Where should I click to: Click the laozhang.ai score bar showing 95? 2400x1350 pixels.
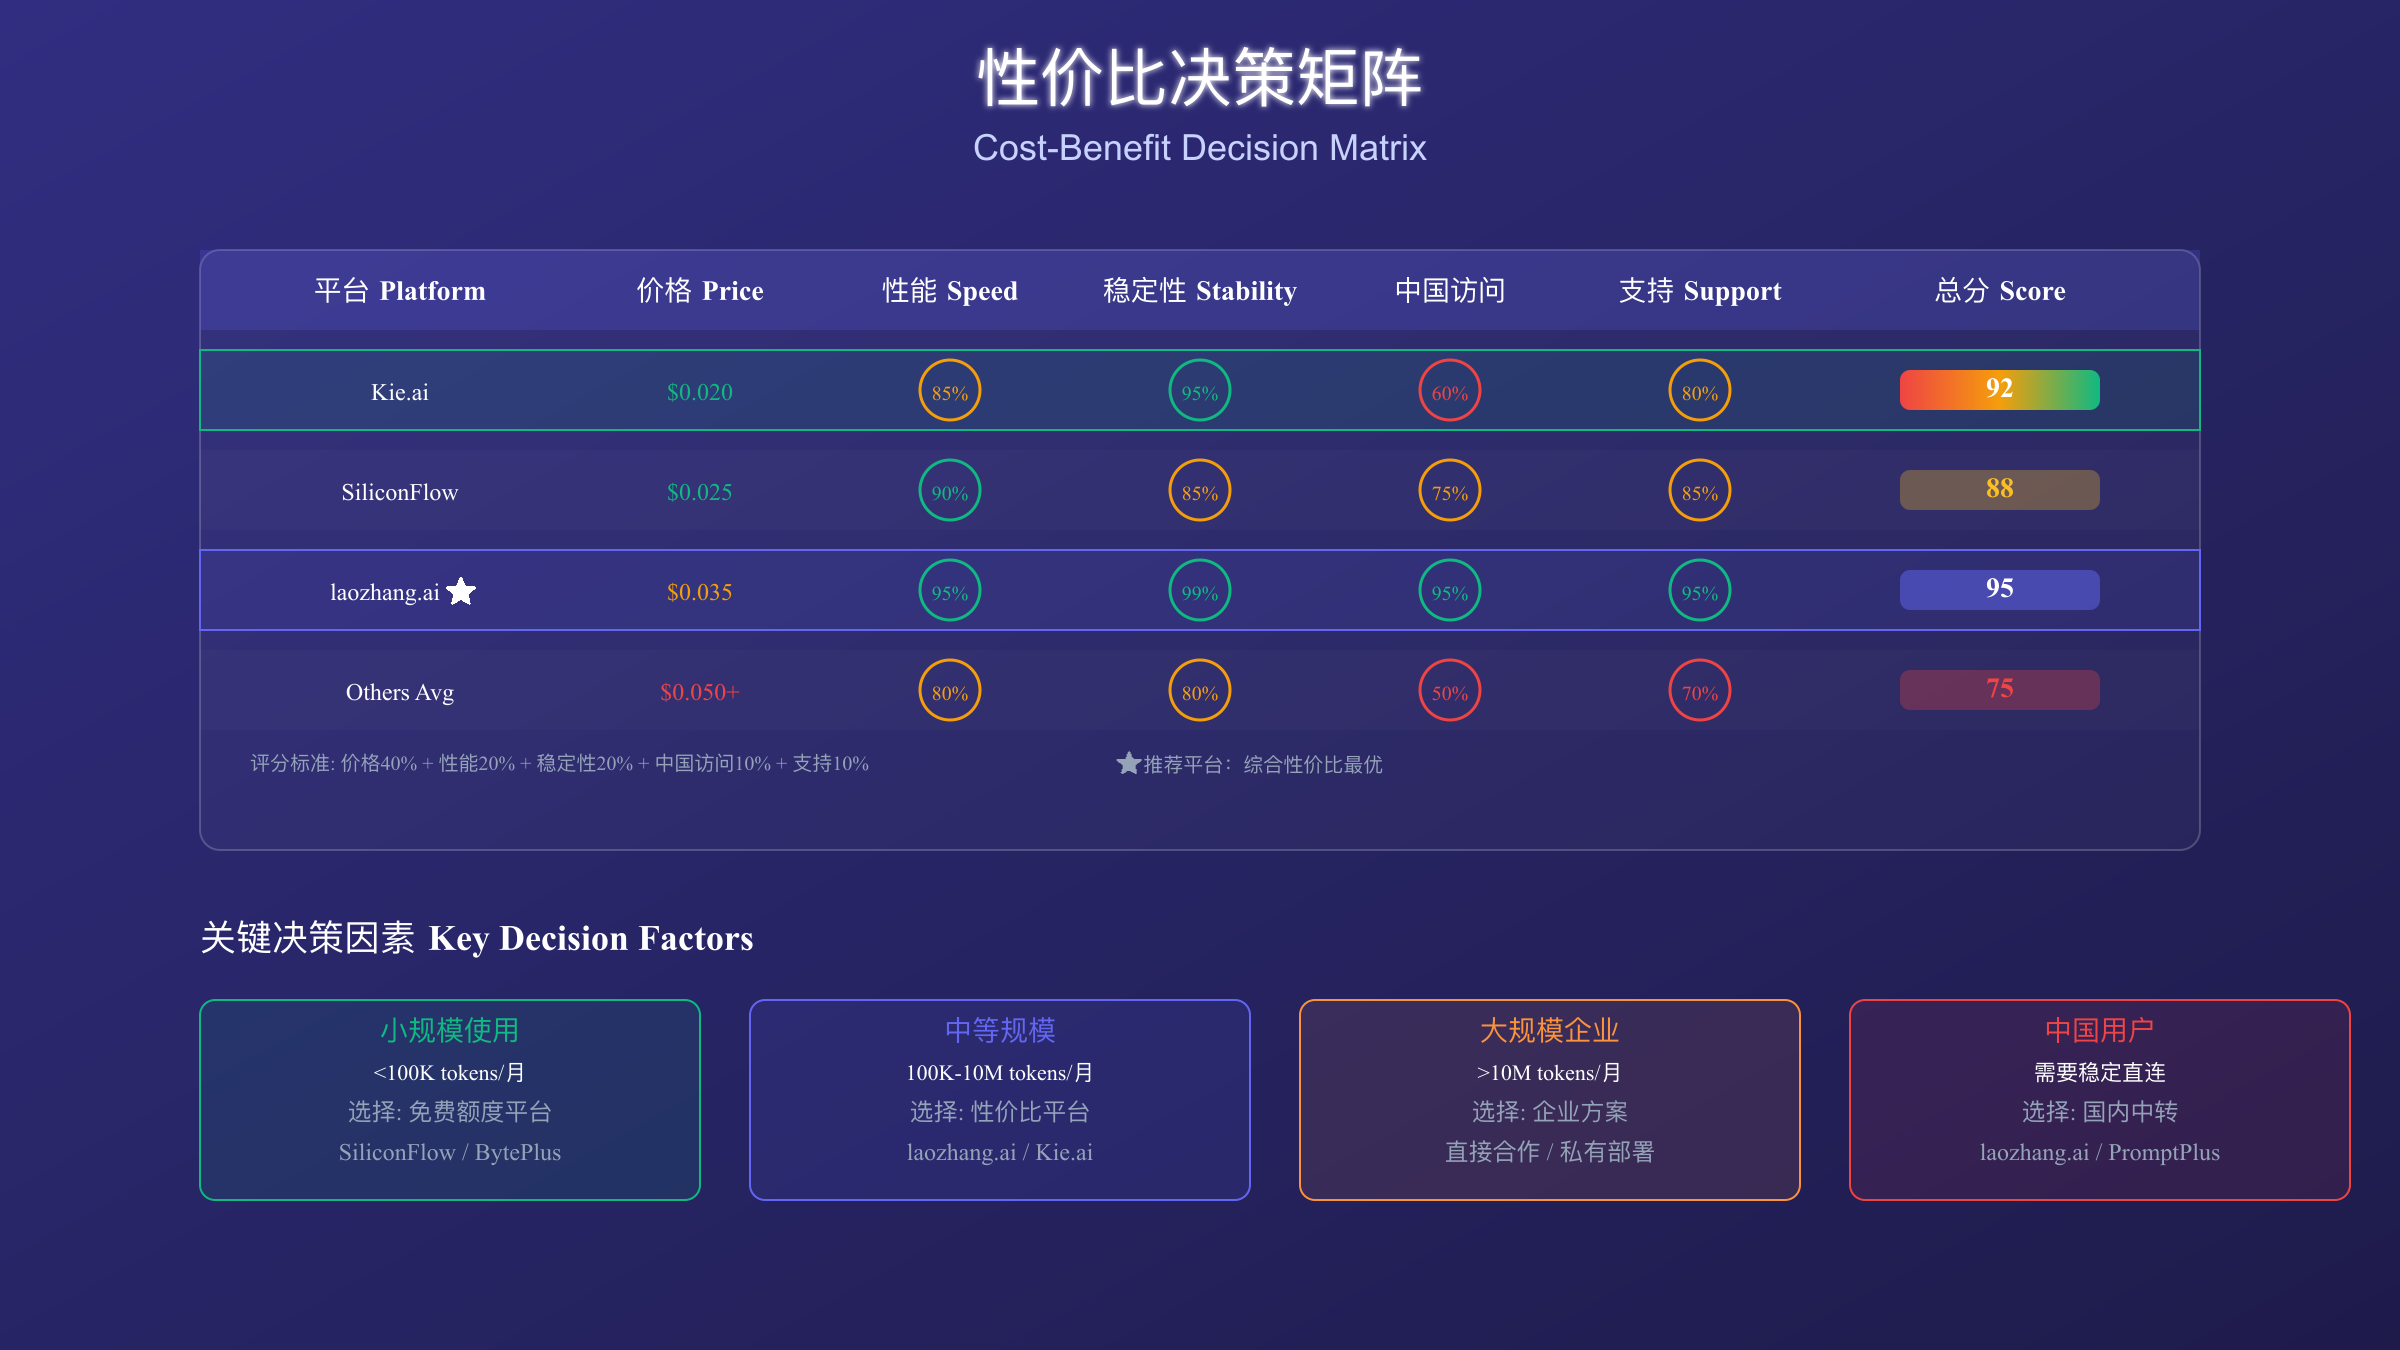pos(2000,590)
